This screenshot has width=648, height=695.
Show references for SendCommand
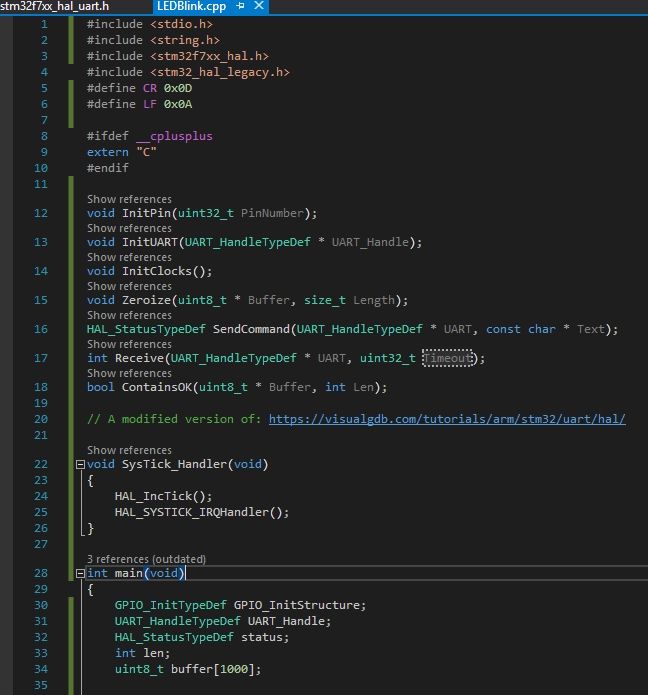pos(129,315)
